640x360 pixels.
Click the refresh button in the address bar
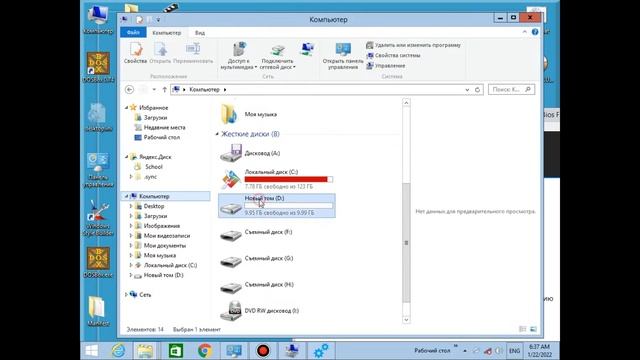pyautogui.click(x=477, y=89)
